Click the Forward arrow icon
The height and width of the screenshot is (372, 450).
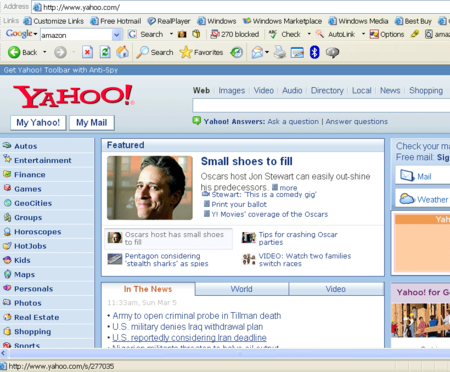click(60, 52)
